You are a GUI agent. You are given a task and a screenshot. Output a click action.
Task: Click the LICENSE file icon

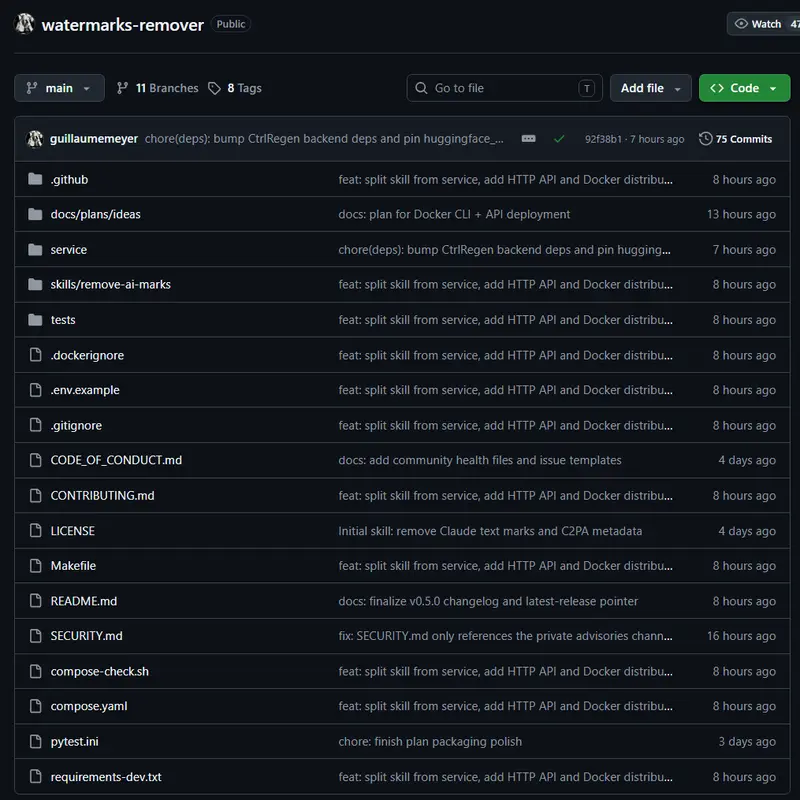(35, 531)
